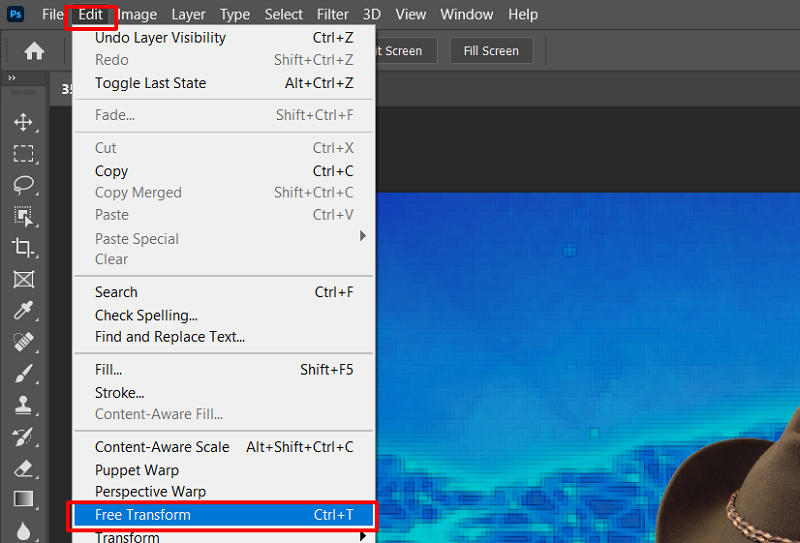Select the Move tool

23,122
